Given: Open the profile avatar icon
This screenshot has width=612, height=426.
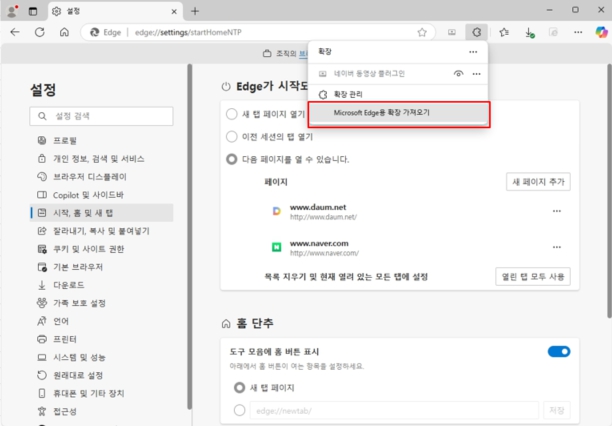Looking at the screenshot, I should (x=12, y=11).
